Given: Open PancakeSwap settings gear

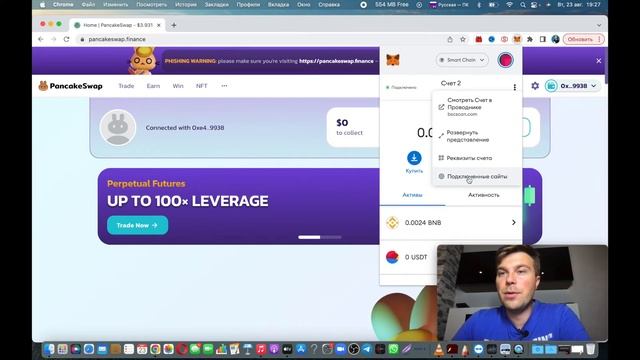Looking at the screenshot, I should point(535,86).
